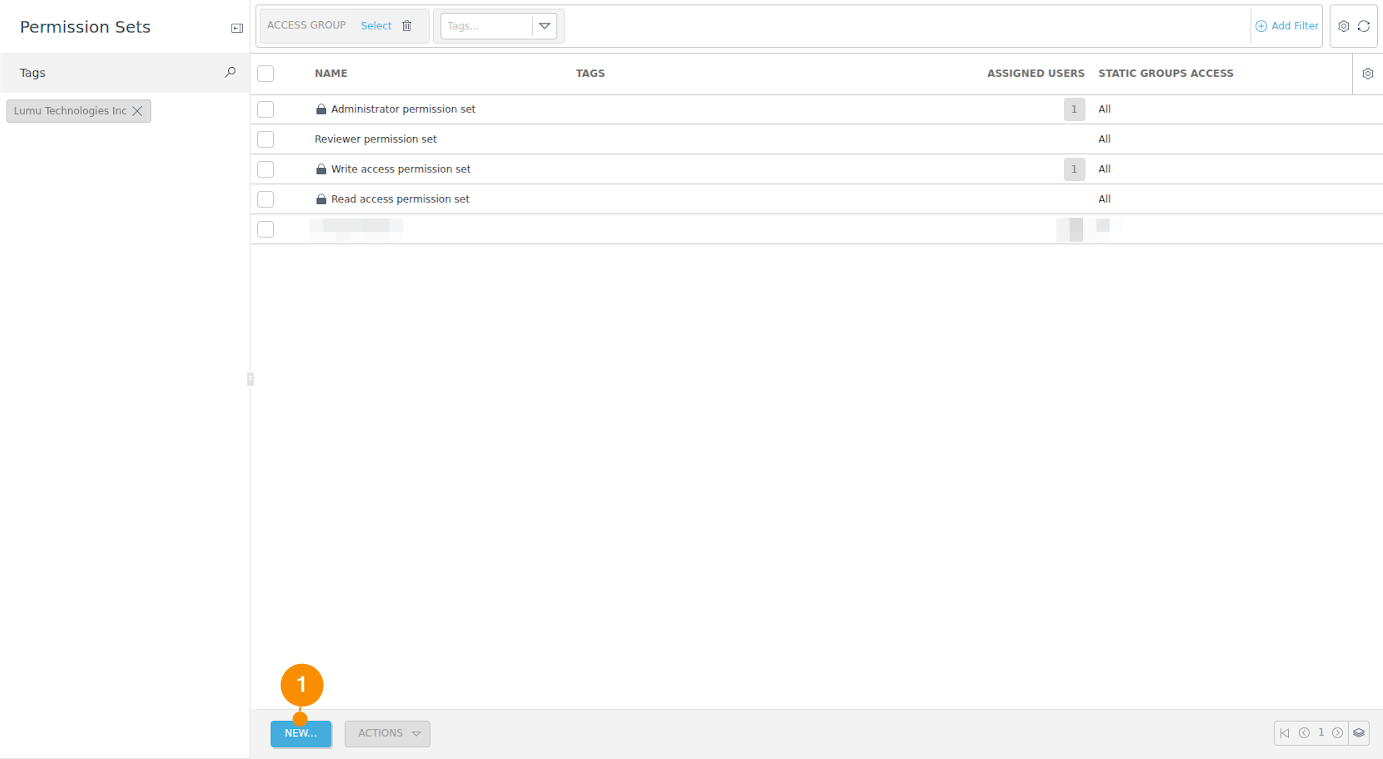Open the Tags filter dropdown arrow

[545, 26]
